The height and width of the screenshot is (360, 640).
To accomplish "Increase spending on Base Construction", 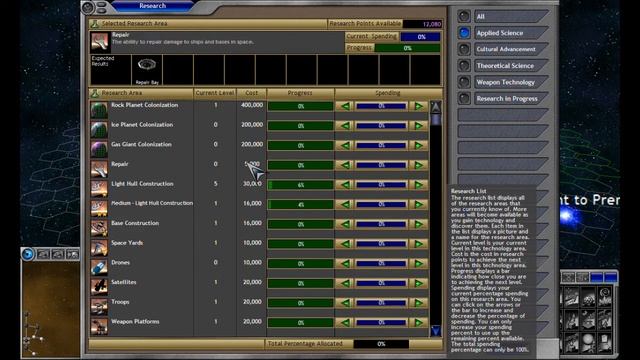I will coord(418,224).
